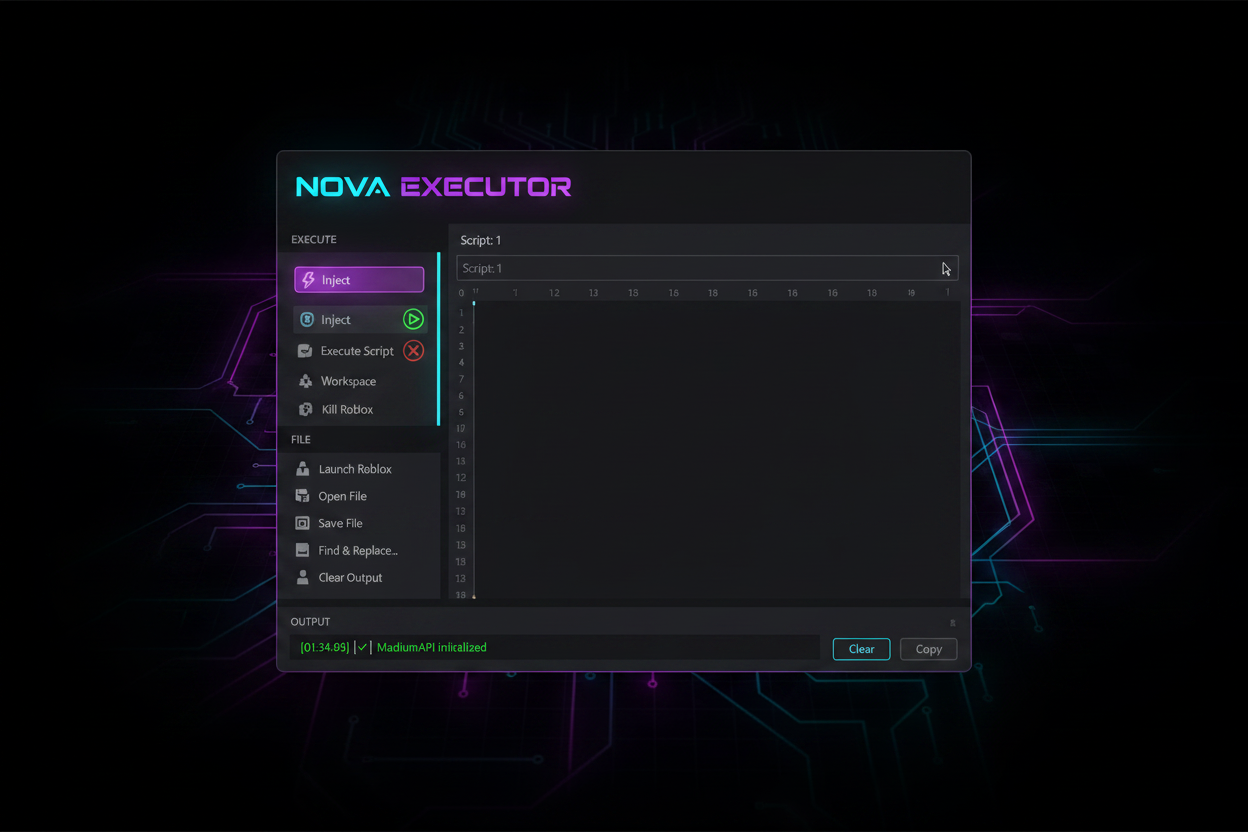Click the [01.34.09] timestamp in output
1248x832 pixels.
pyautogui.click(x=325, y=648)
